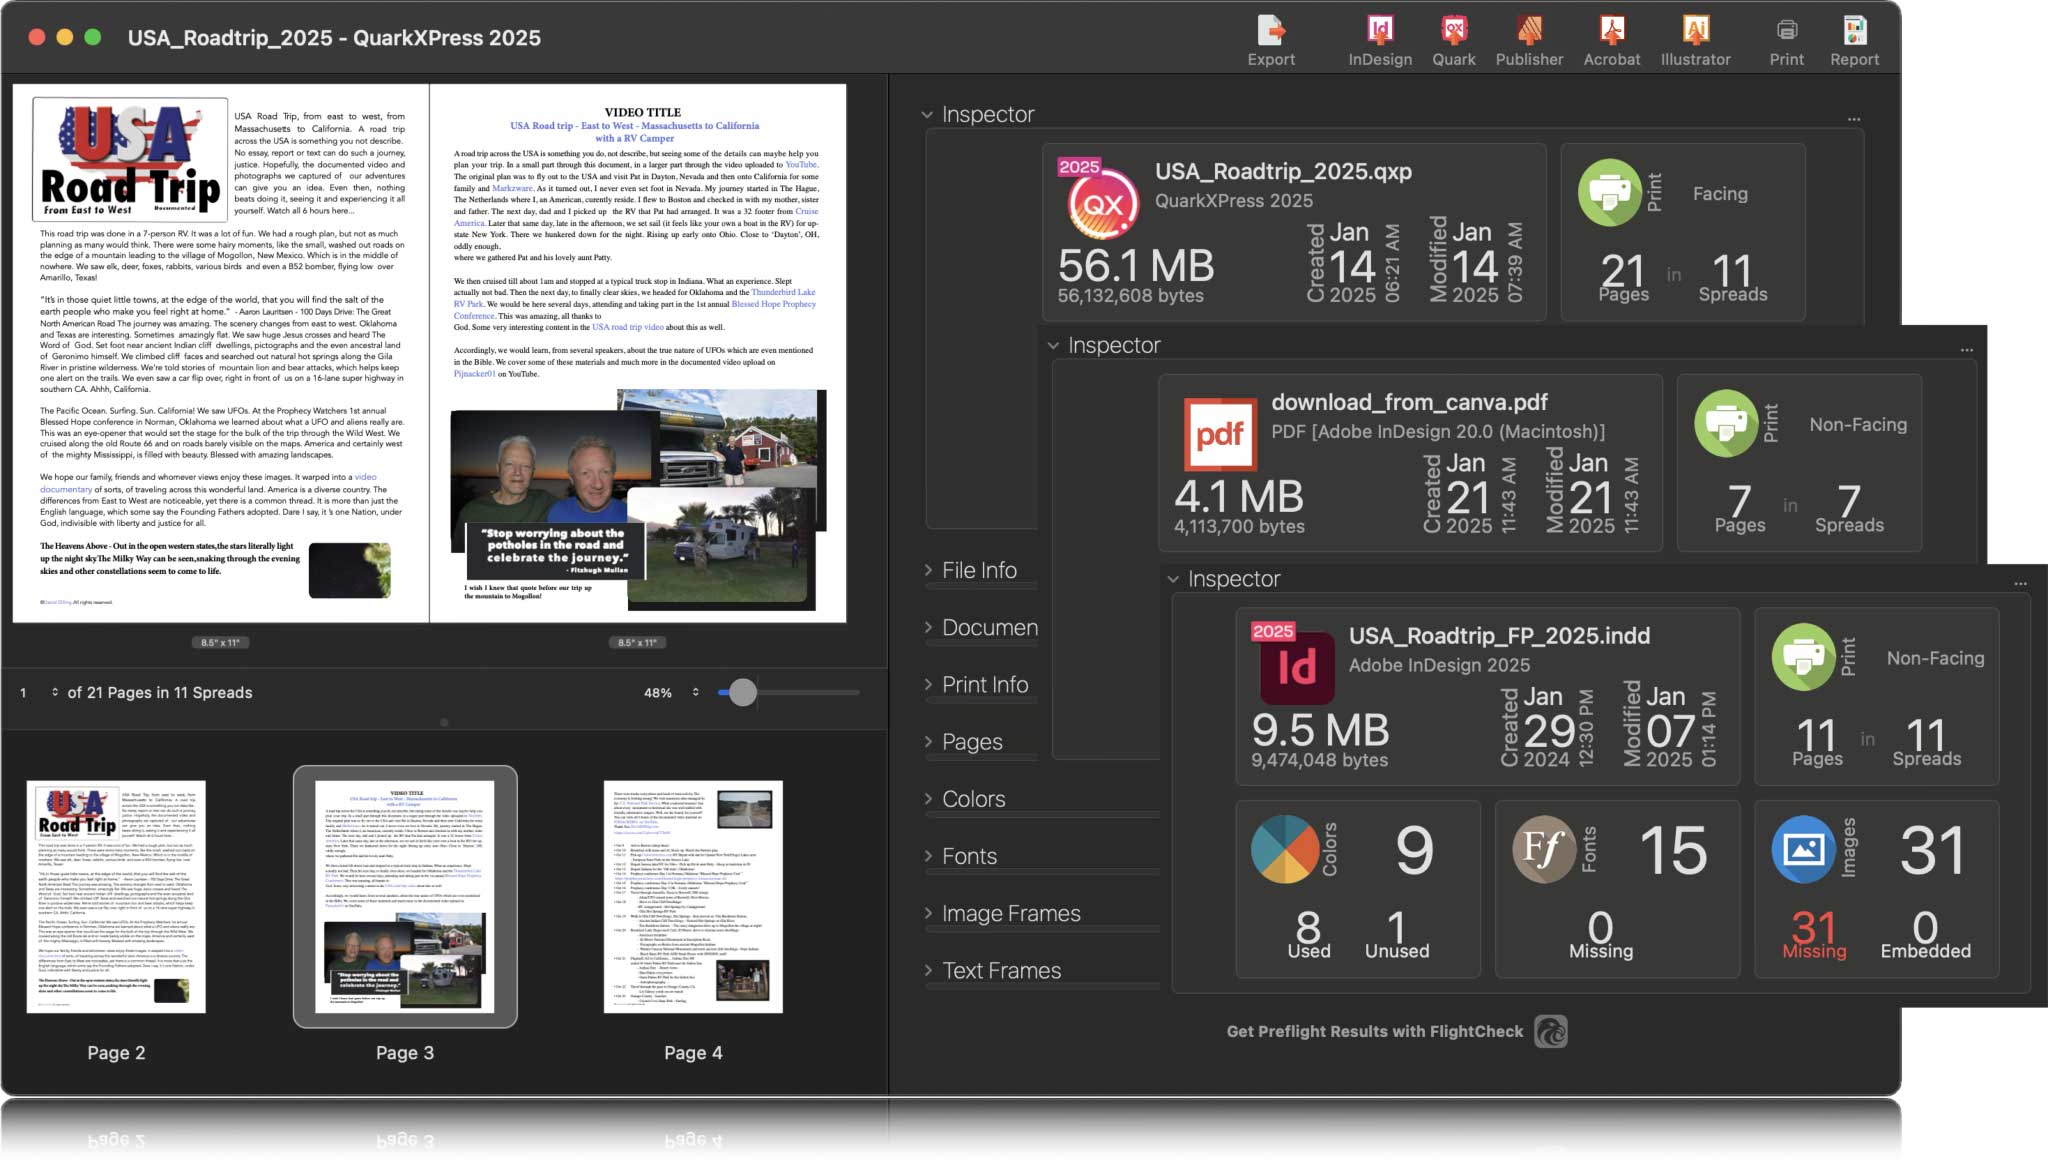Click the Export icon in toolbar
Image resolution: width=2048 pixels, height=1162 pixels.
click(1271, 31)
